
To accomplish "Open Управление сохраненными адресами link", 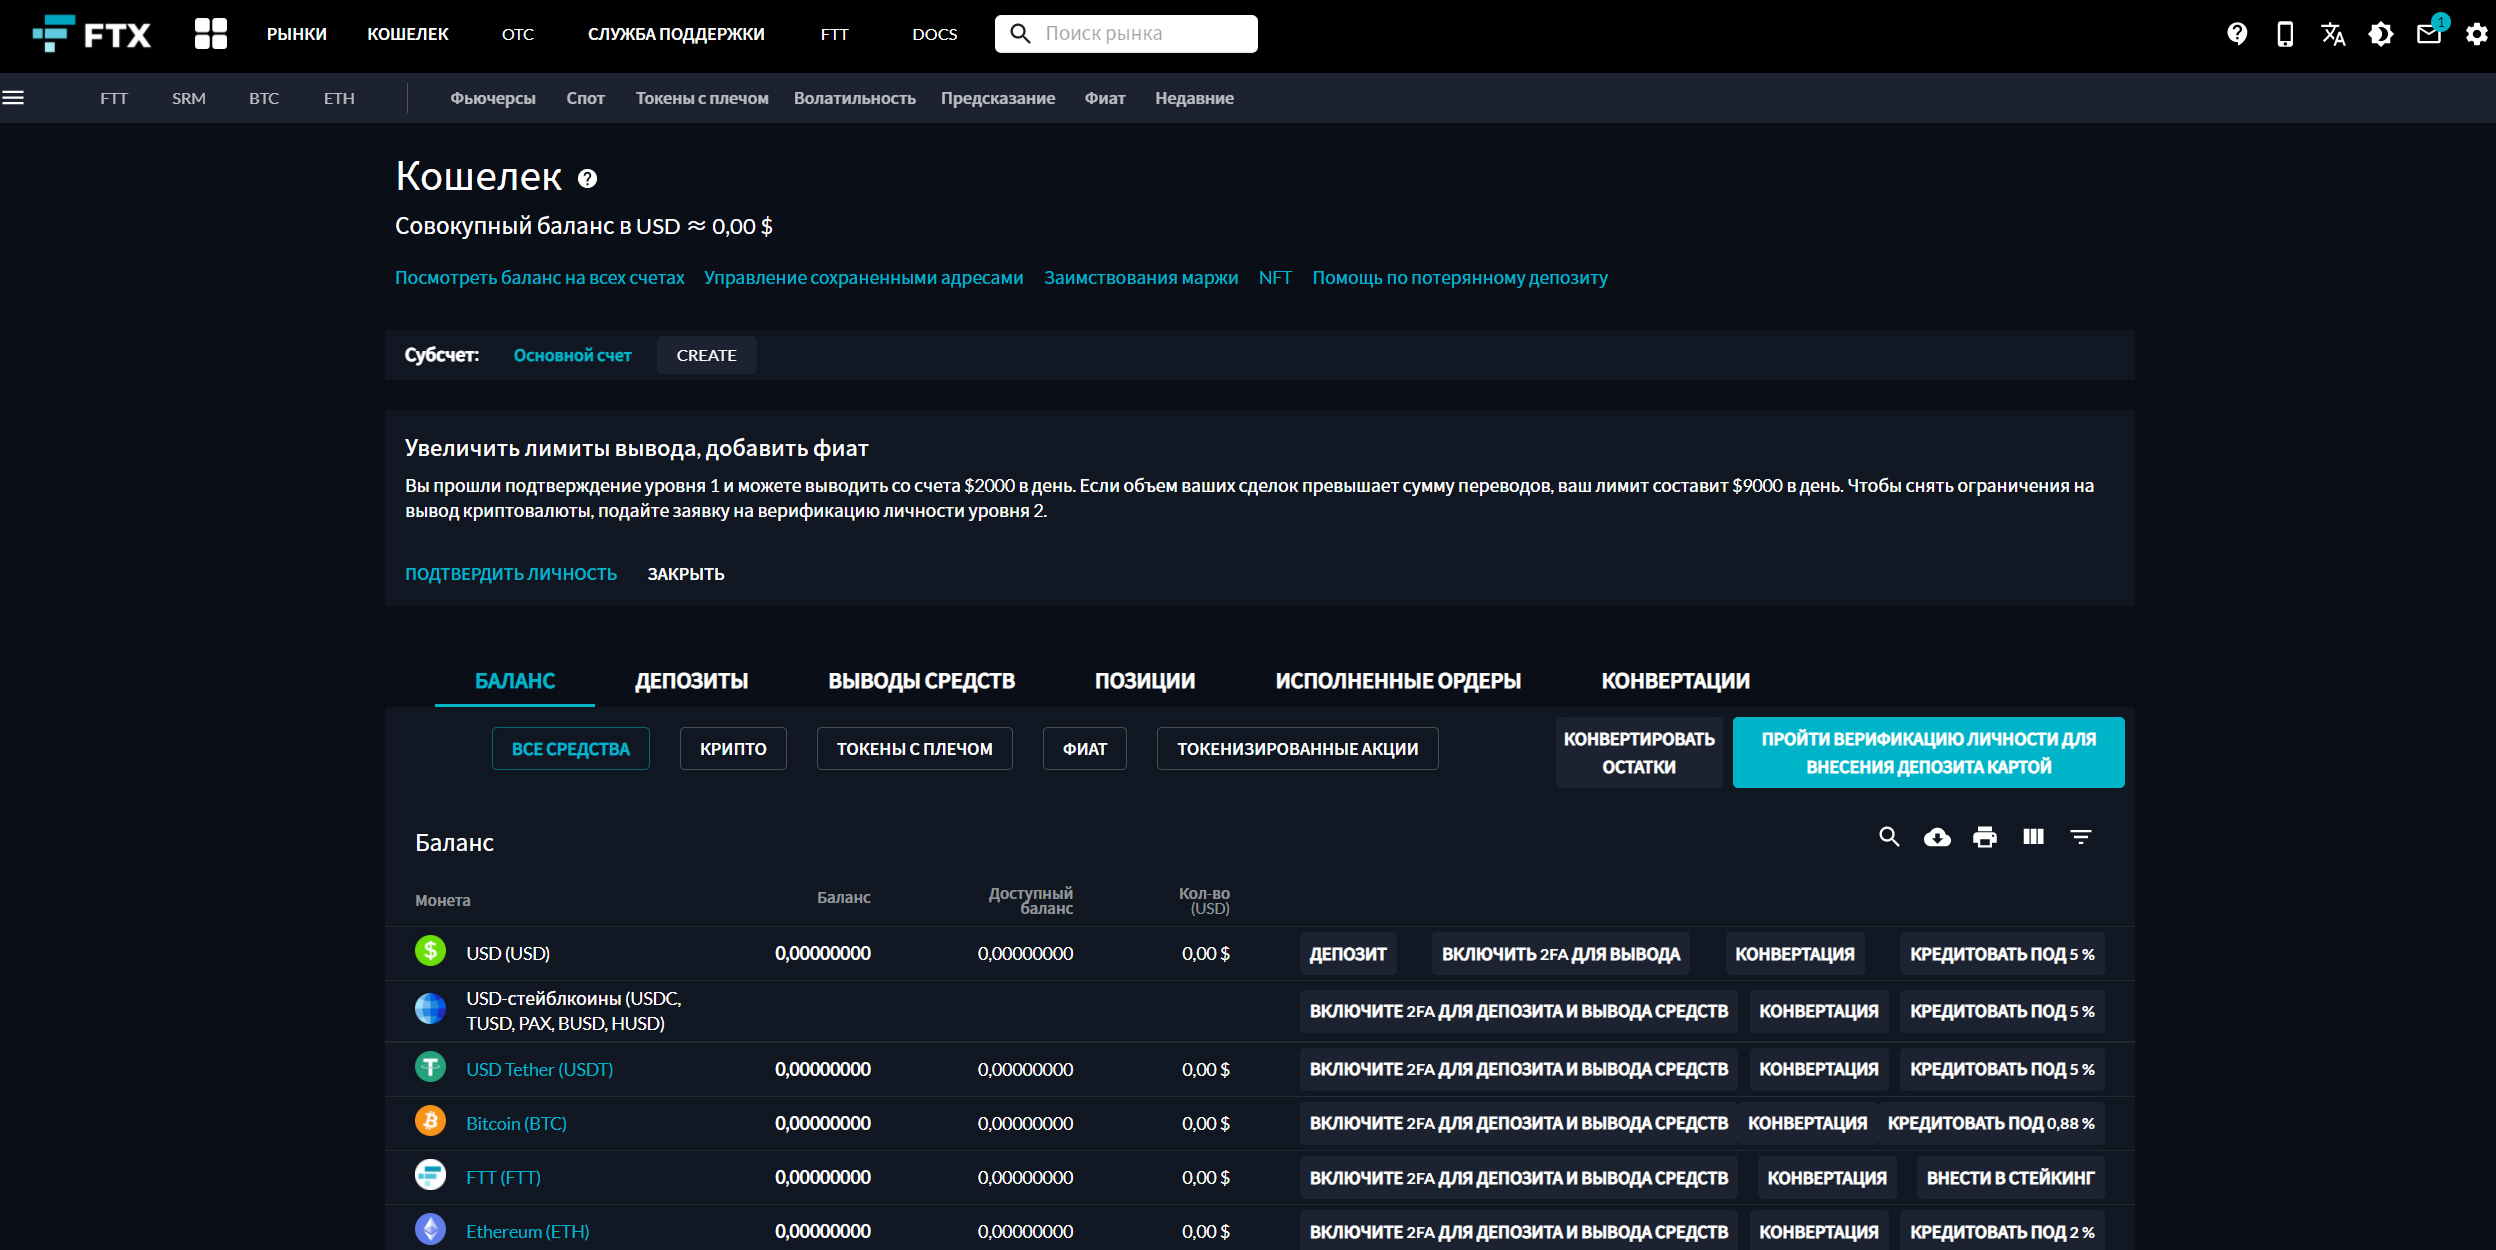I will pyautogui.click(x=864, y=278).
